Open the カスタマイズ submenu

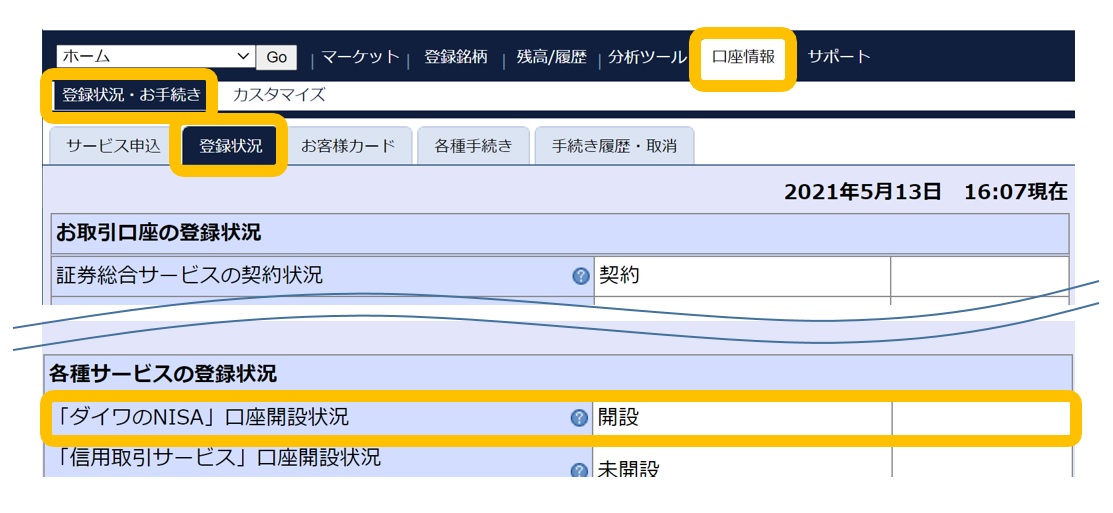(279, 95)
